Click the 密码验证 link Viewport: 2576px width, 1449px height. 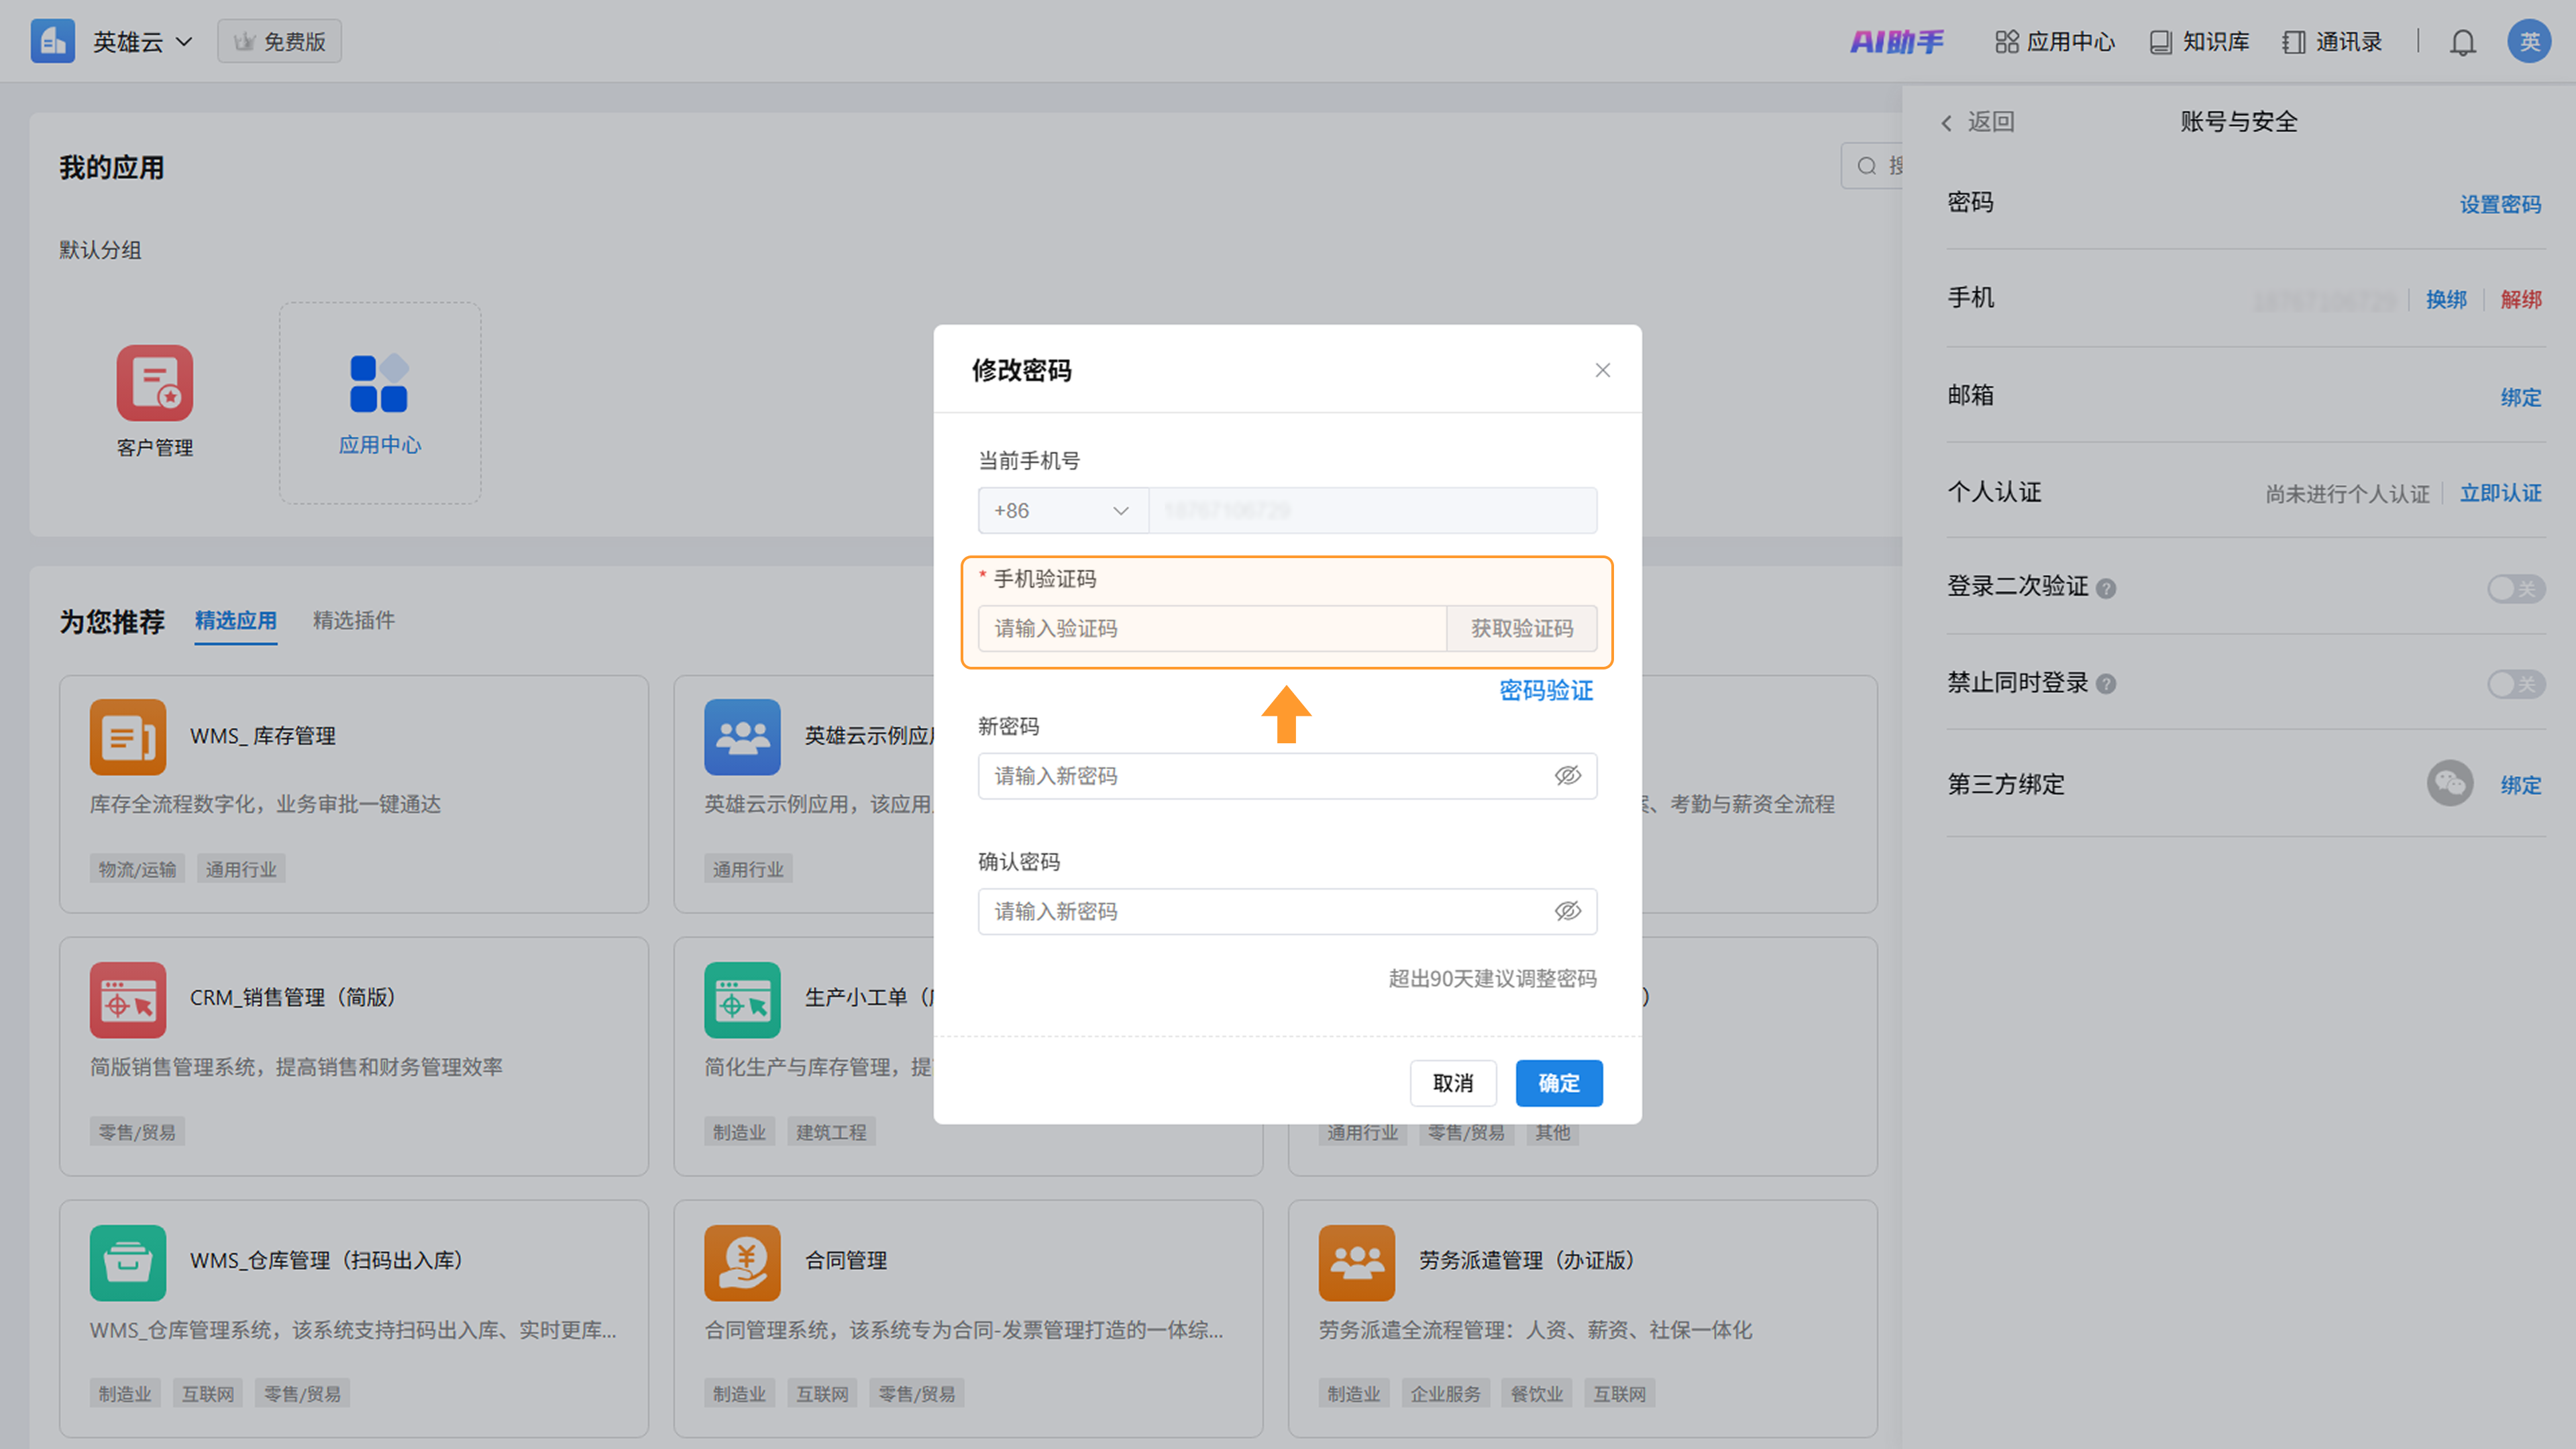click(x=1545, y=690)
